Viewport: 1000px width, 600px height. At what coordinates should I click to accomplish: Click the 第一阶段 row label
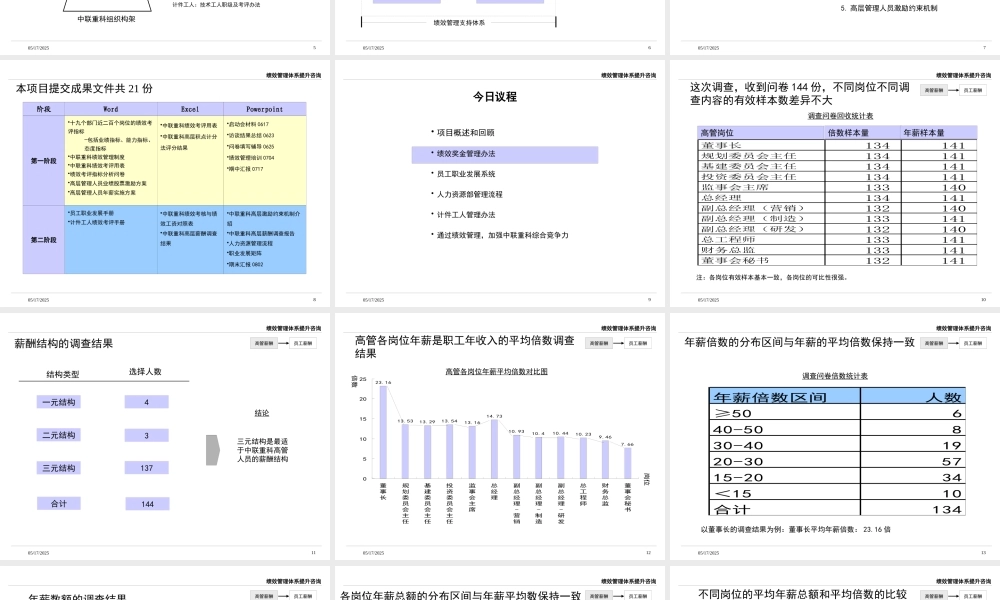tap(43, 161)
